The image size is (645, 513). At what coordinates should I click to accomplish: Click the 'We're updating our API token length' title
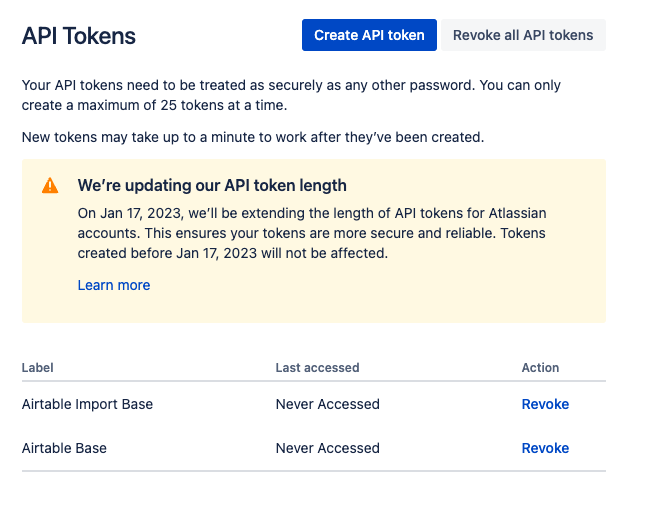coord(212,185)
